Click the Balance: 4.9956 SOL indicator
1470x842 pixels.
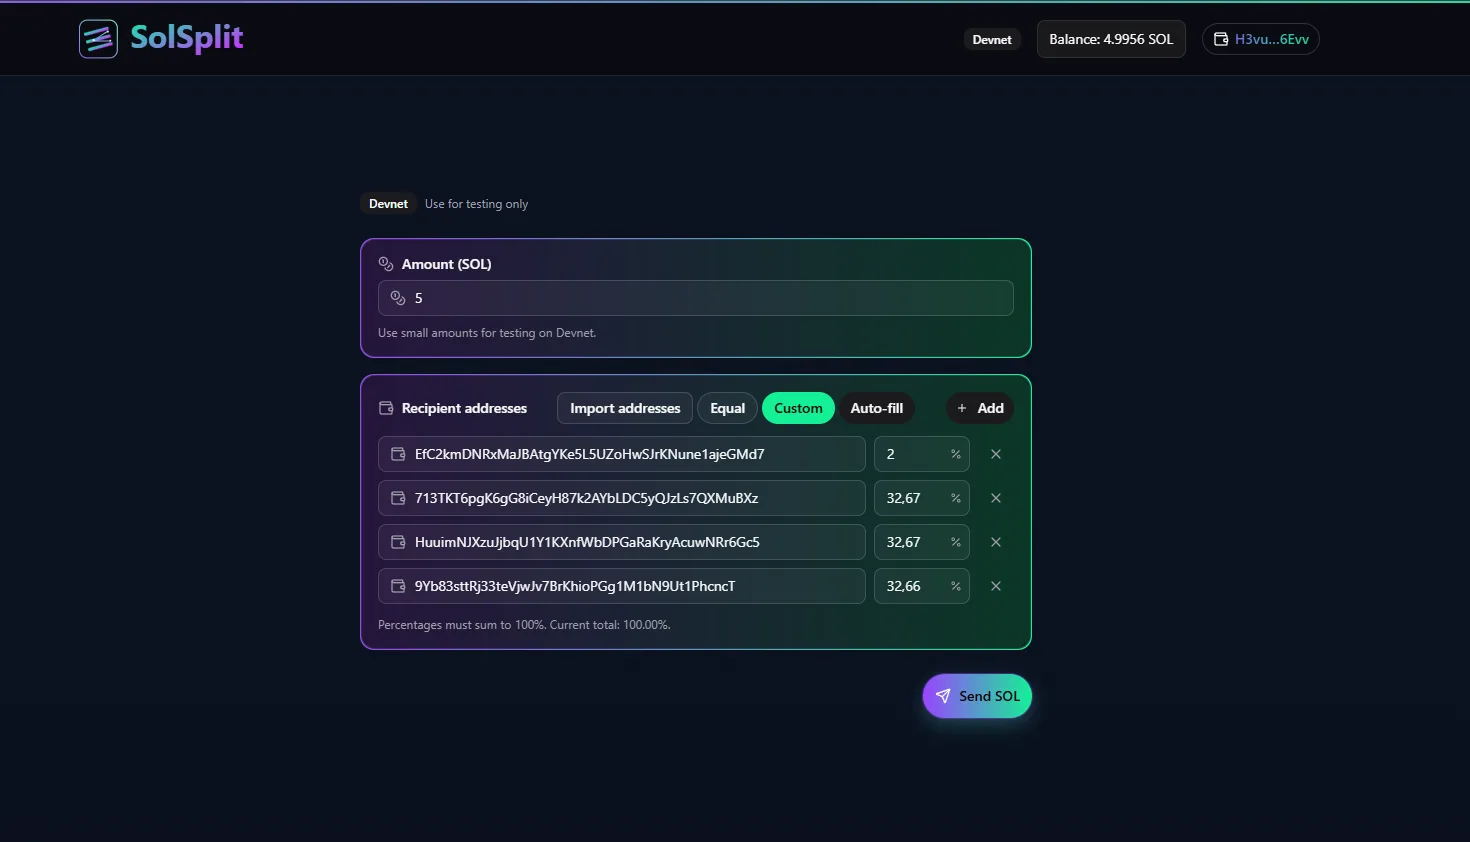point(1111,39)
